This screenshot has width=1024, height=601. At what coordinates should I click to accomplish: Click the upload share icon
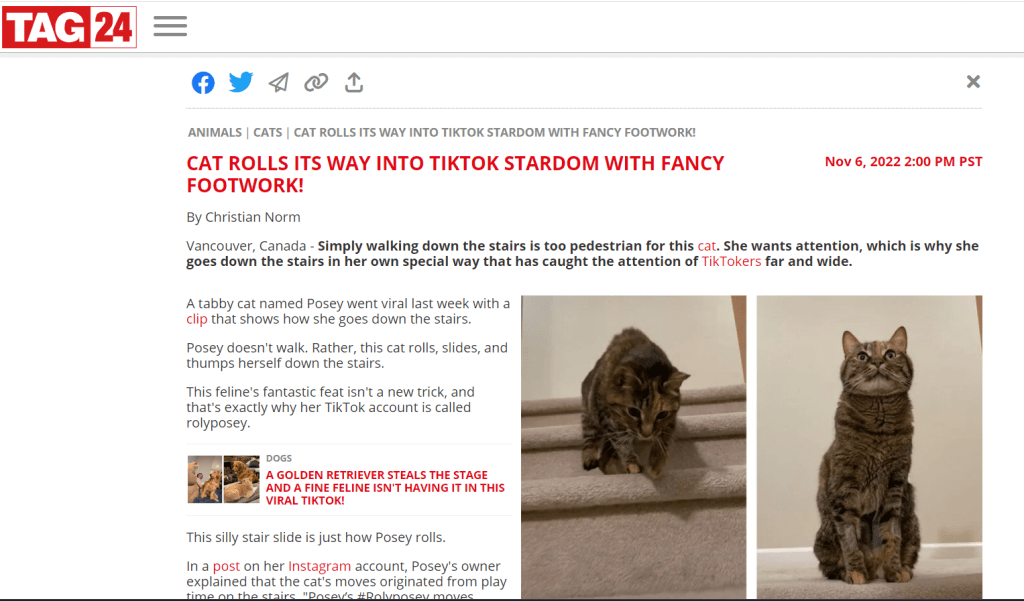[x=354, y=82]
